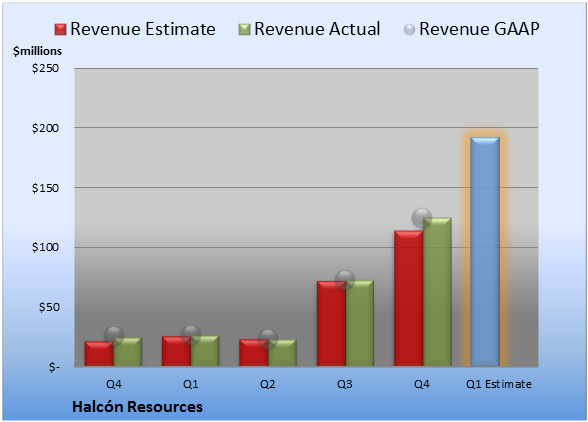Click the GAAP sphere marker above Q3
Screen dimensions: 588x422
(x=345, y=280)
